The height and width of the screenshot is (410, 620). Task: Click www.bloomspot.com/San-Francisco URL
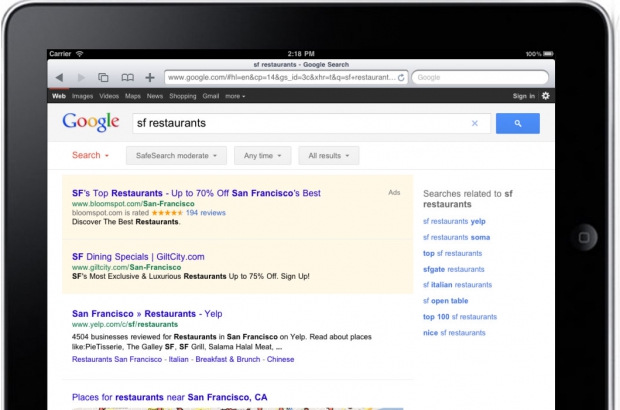(x=133, y=204)
